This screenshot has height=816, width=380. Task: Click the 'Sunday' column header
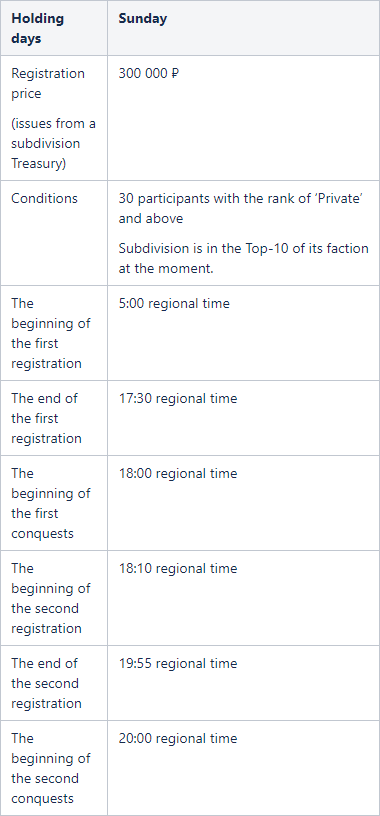[x=143, y=18]
